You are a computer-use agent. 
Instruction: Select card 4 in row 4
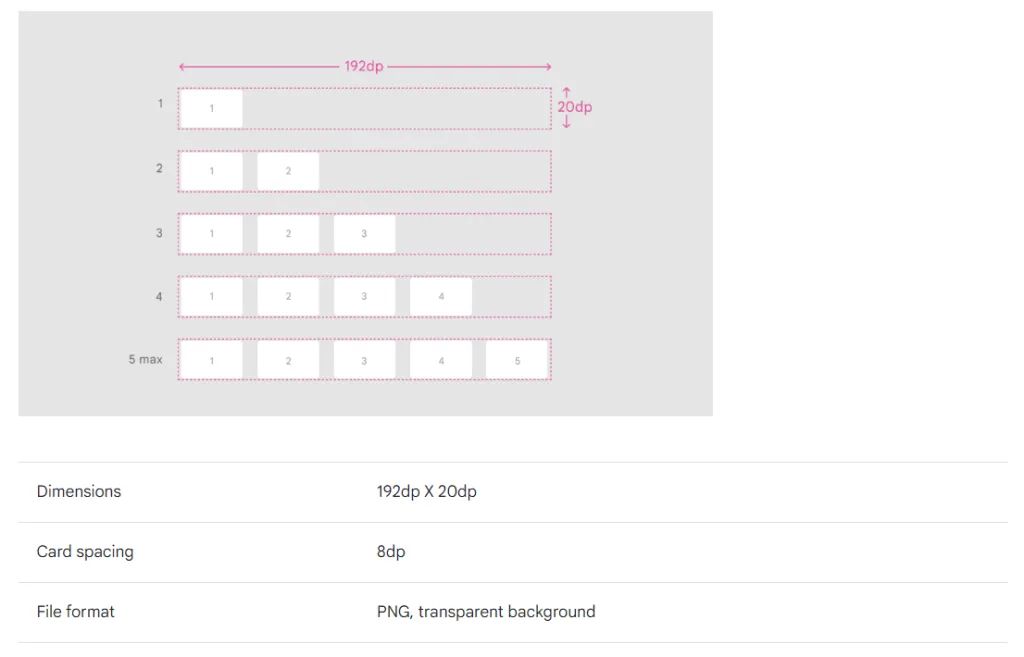tap(441, 296)
